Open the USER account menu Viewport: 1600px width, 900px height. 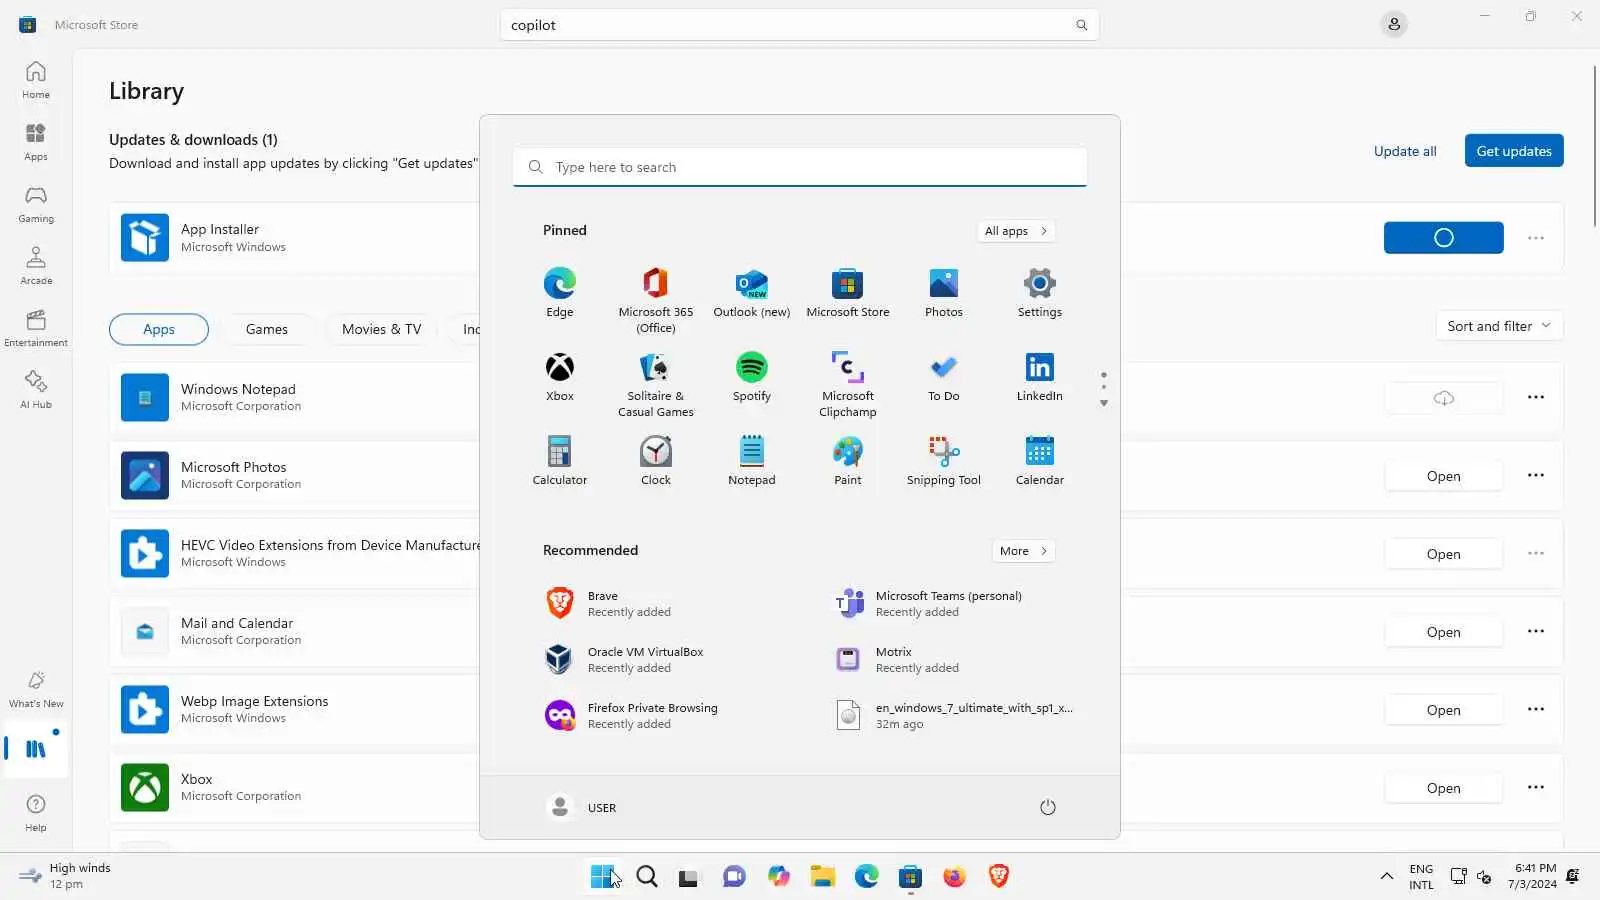[582, 807]
